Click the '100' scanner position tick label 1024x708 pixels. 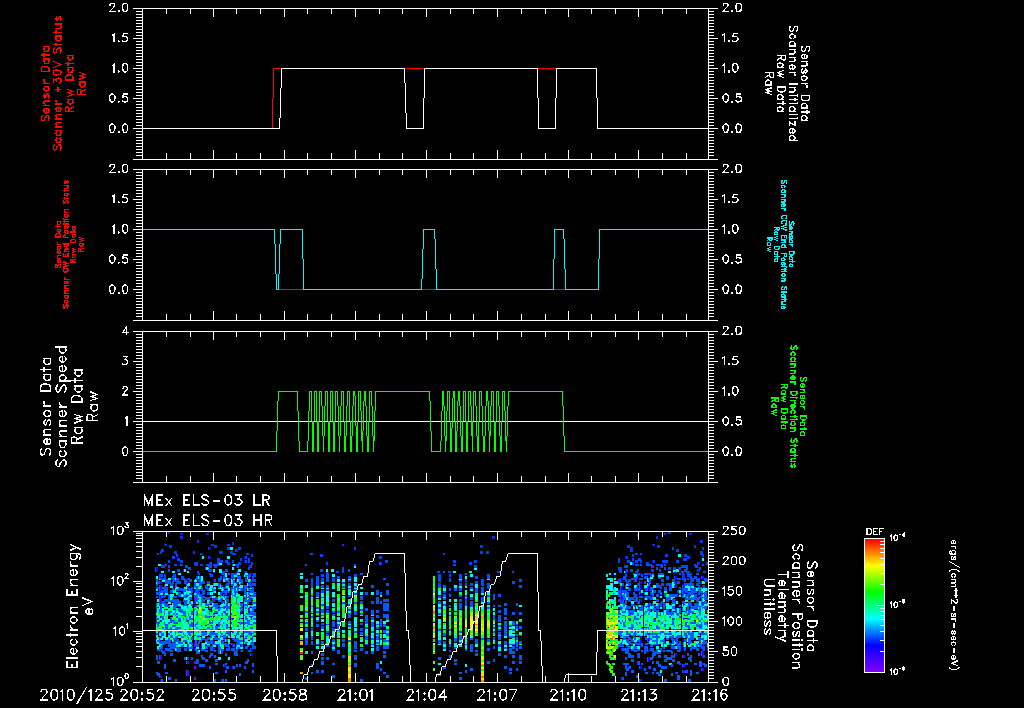click(734, 621)
